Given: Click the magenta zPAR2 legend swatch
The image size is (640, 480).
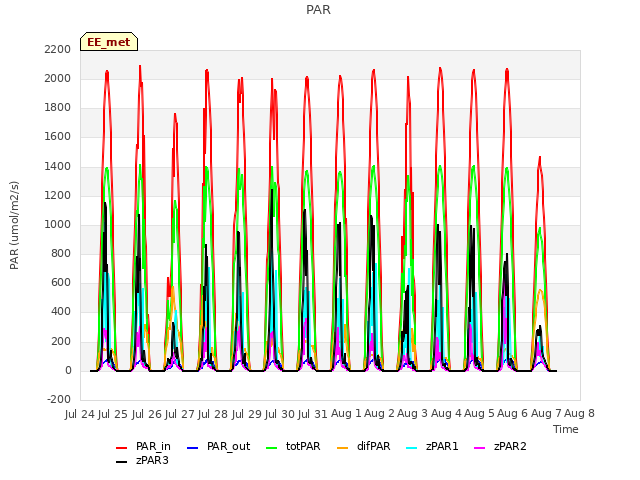Looking at the screenshot, I should [x=480, y=448].
